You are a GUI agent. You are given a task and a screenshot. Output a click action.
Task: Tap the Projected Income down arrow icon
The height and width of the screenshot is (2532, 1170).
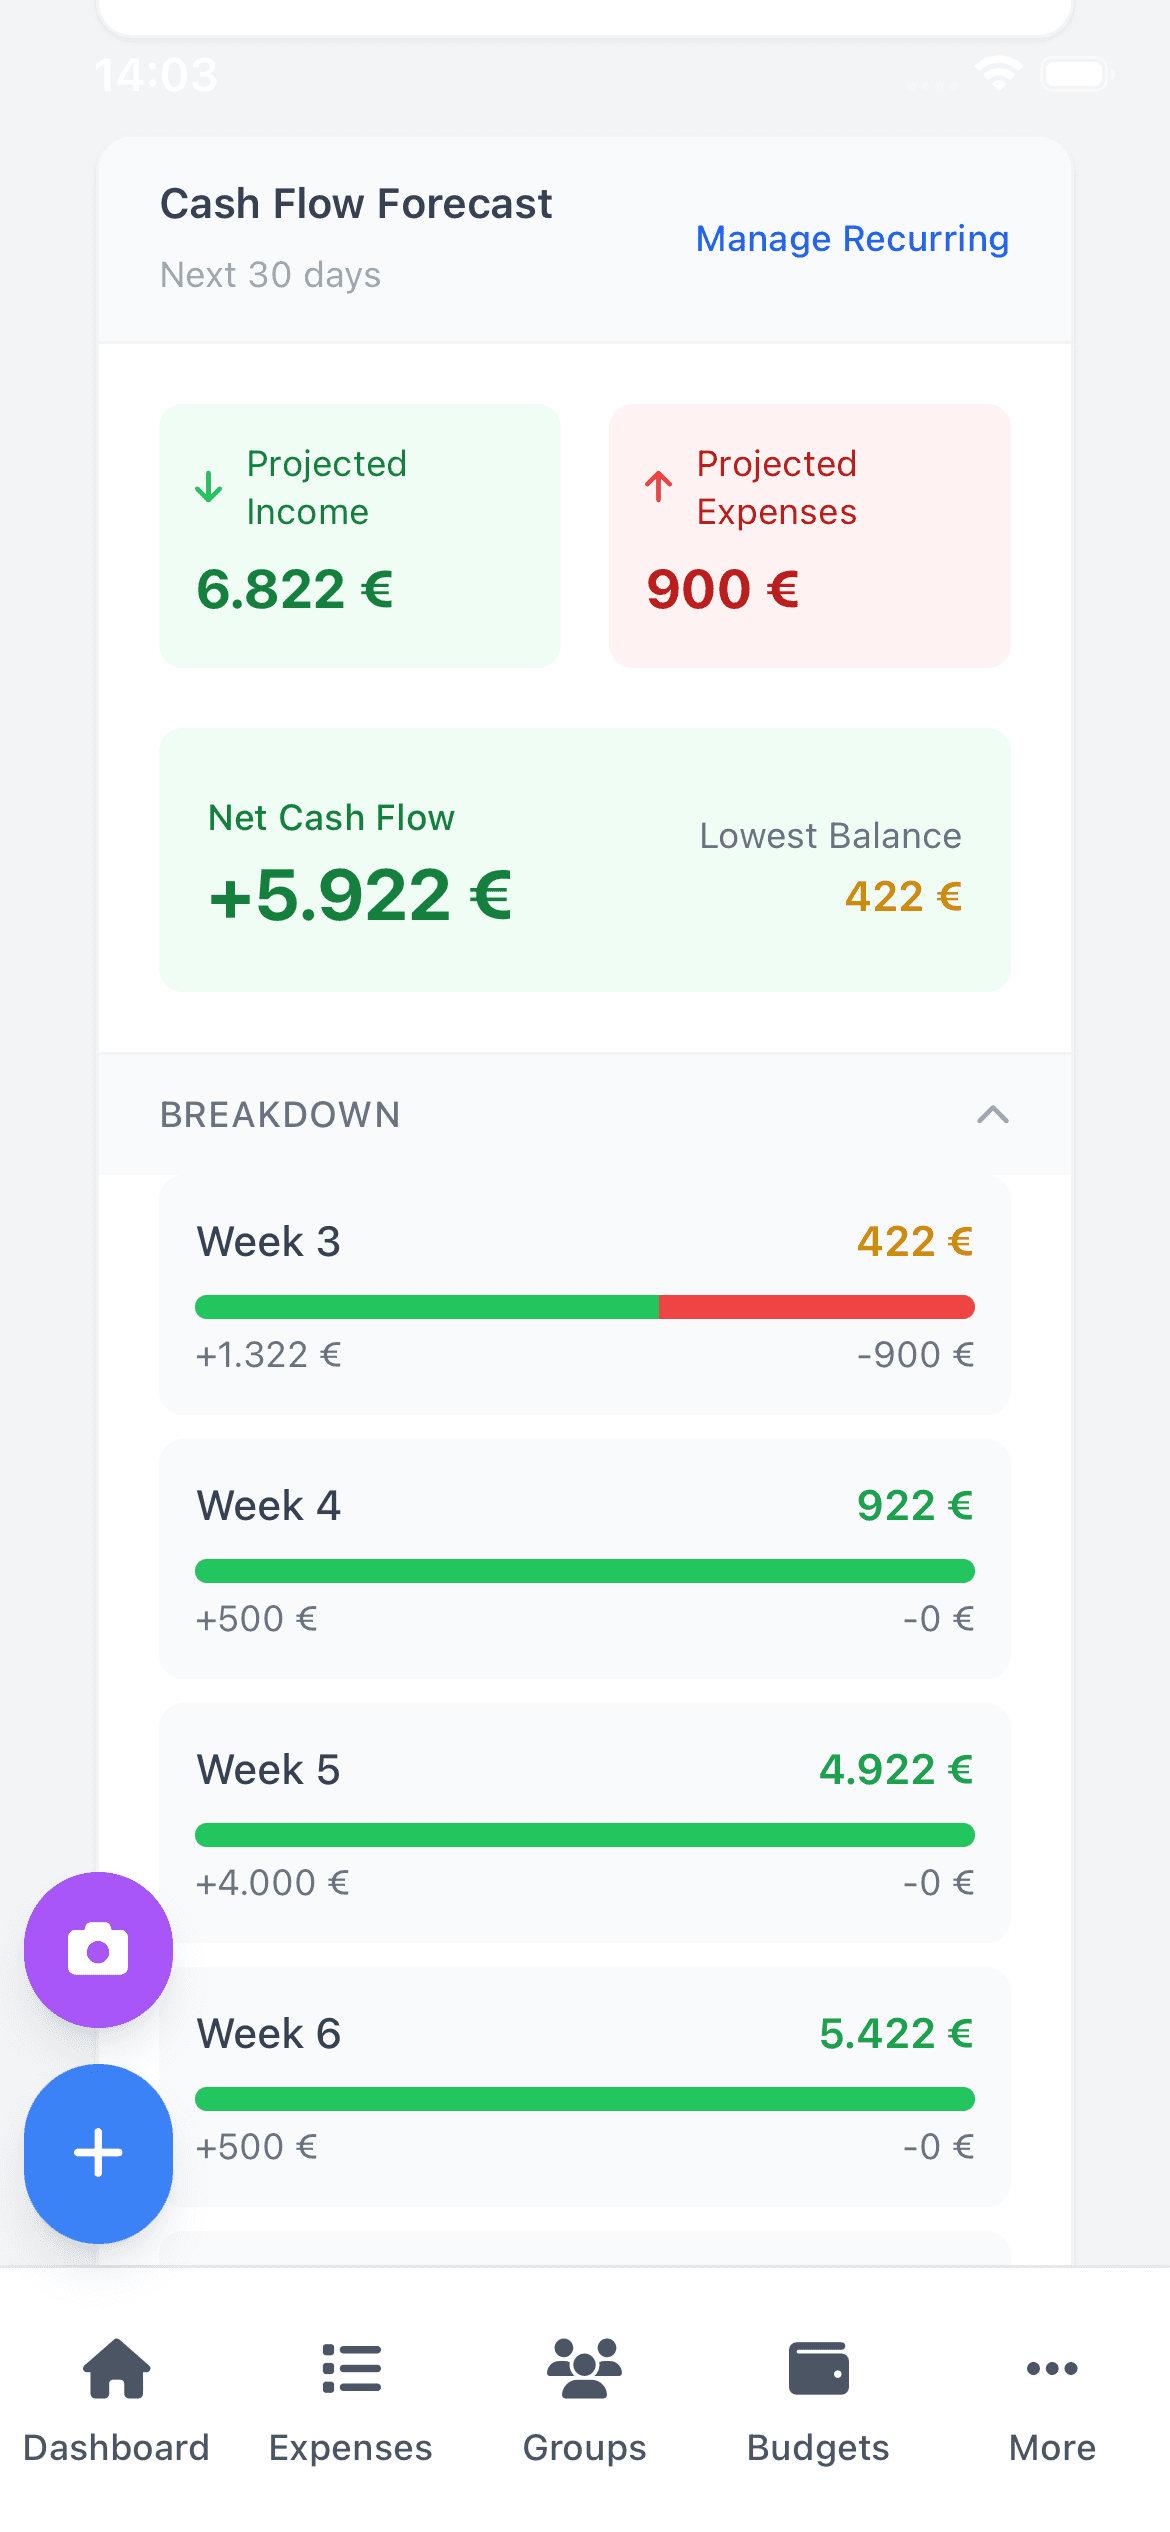coord(206,487)
